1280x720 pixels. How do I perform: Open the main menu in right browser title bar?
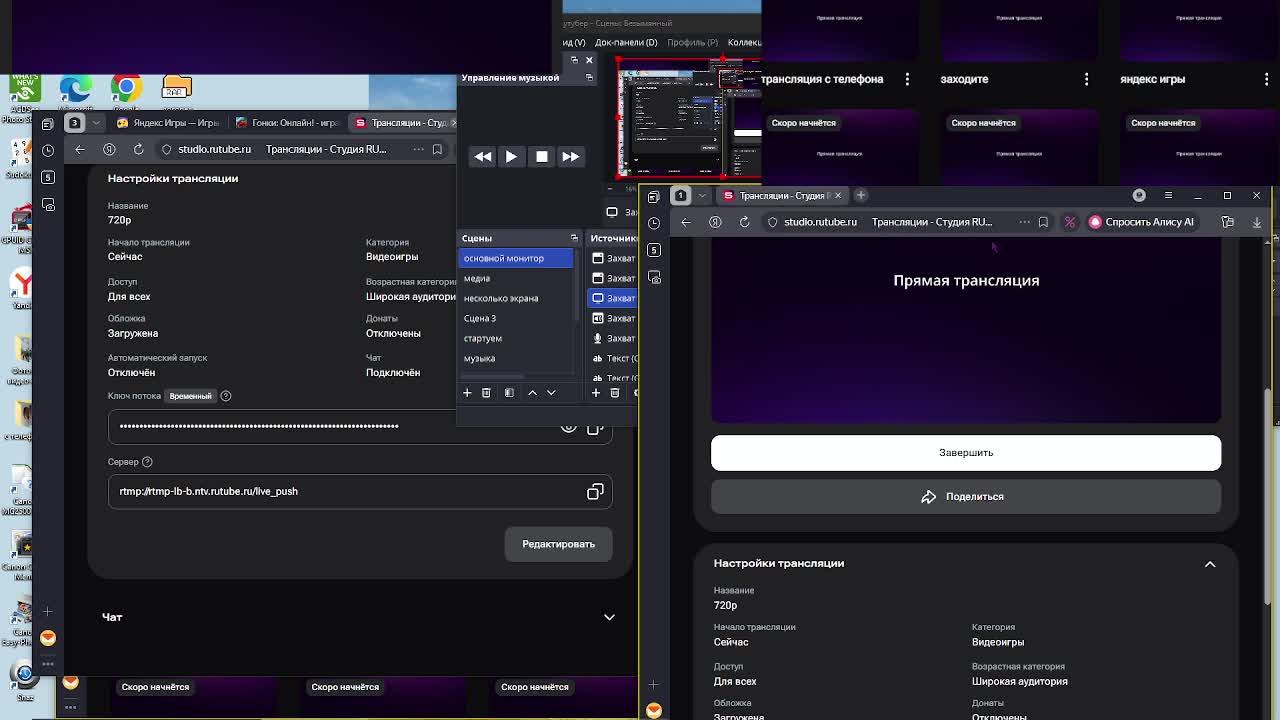pyautogui.click(x=1168, y=195)
